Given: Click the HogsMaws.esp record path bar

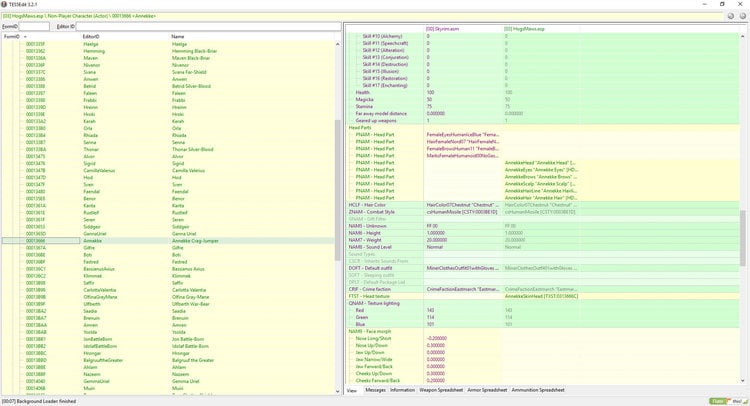Looking at the screenshot, I should pos(362,16).
